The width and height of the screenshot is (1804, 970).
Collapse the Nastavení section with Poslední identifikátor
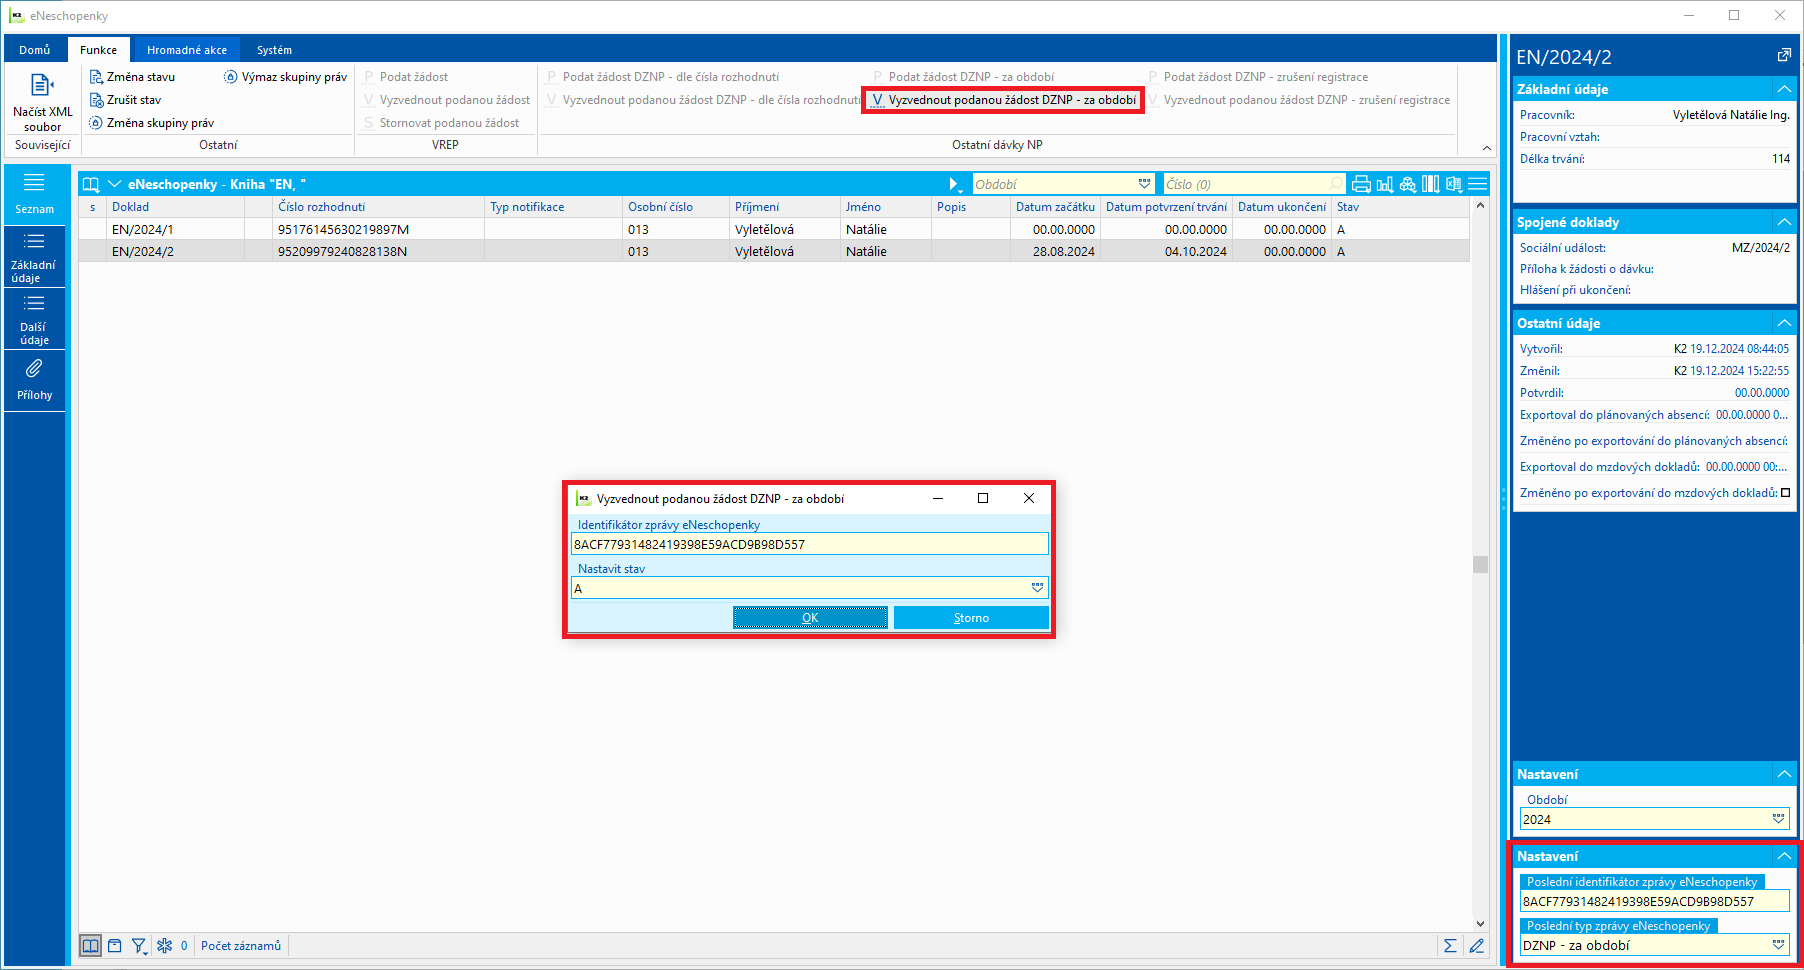coord(1784,856)
